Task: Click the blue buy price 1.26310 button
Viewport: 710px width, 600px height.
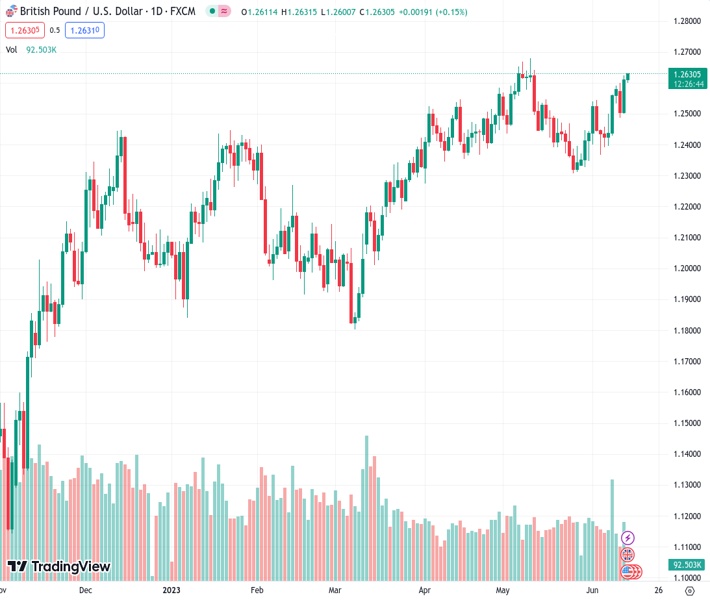Action: point(86,30)
